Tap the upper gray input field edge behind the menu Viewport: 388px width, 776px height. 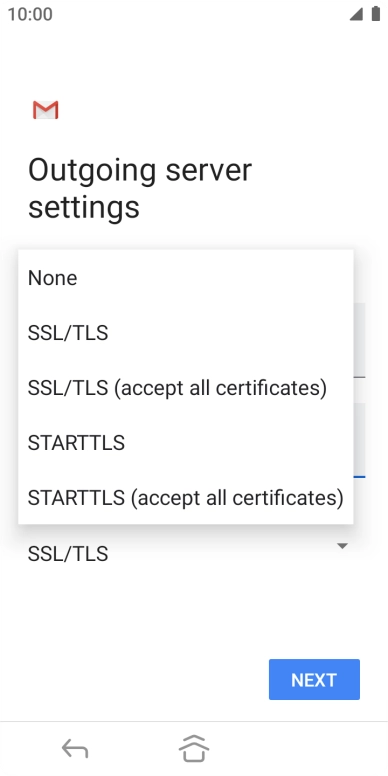point(360,340)
